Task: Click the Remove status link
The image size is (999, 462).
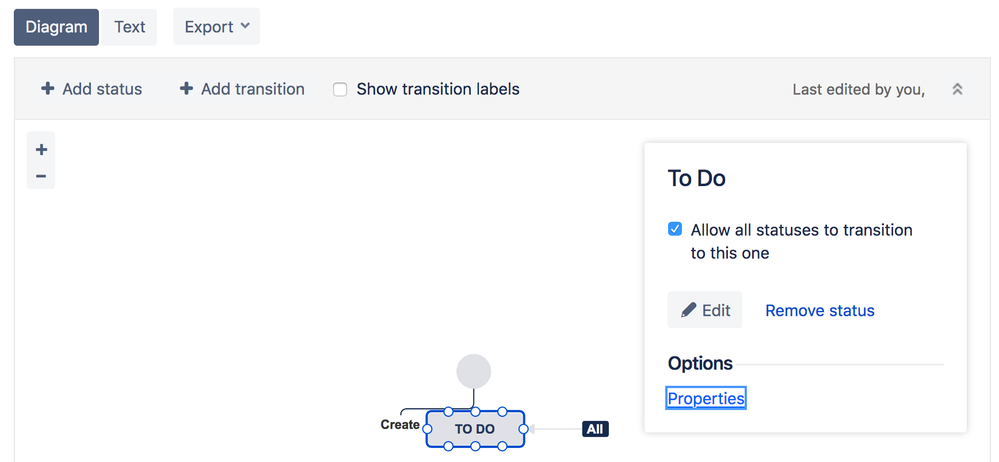Action: tap(819, 310)
